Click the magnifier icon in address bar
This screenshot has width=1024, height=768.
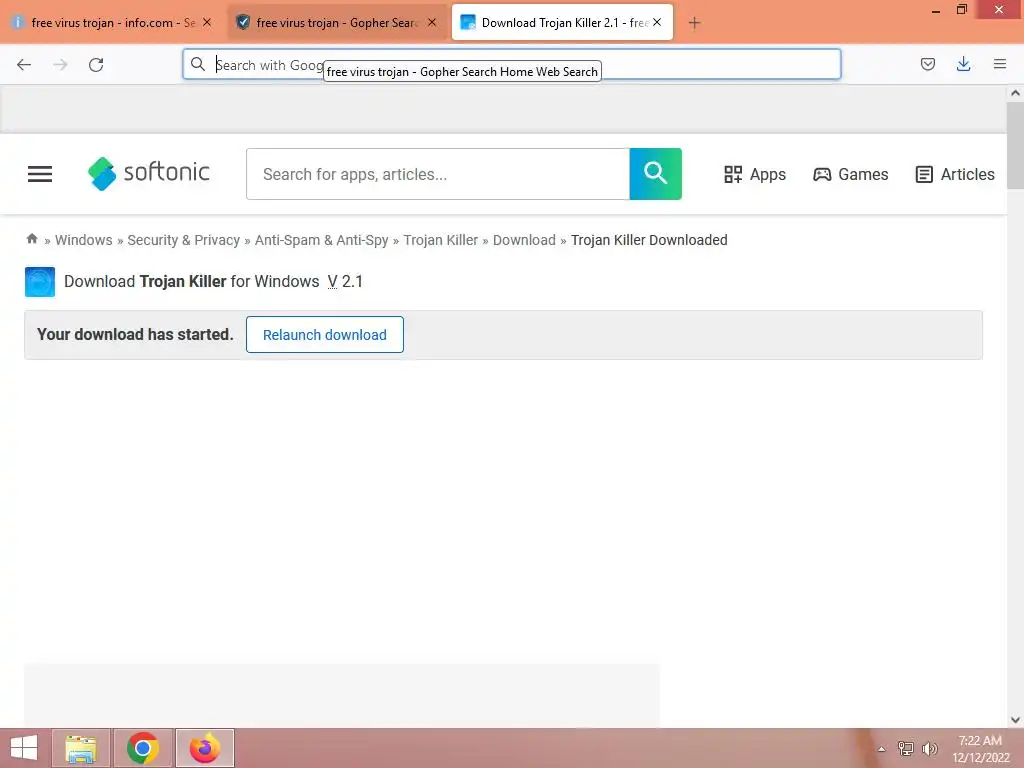198,64
